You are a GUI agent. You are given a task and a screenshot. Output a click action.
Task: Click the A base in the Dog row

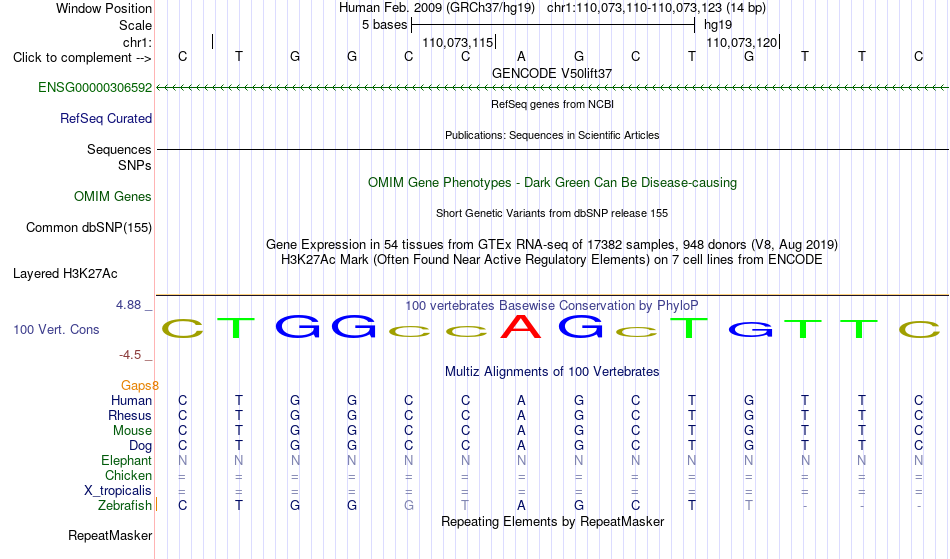pyautogui.click(x=521, y=446)
